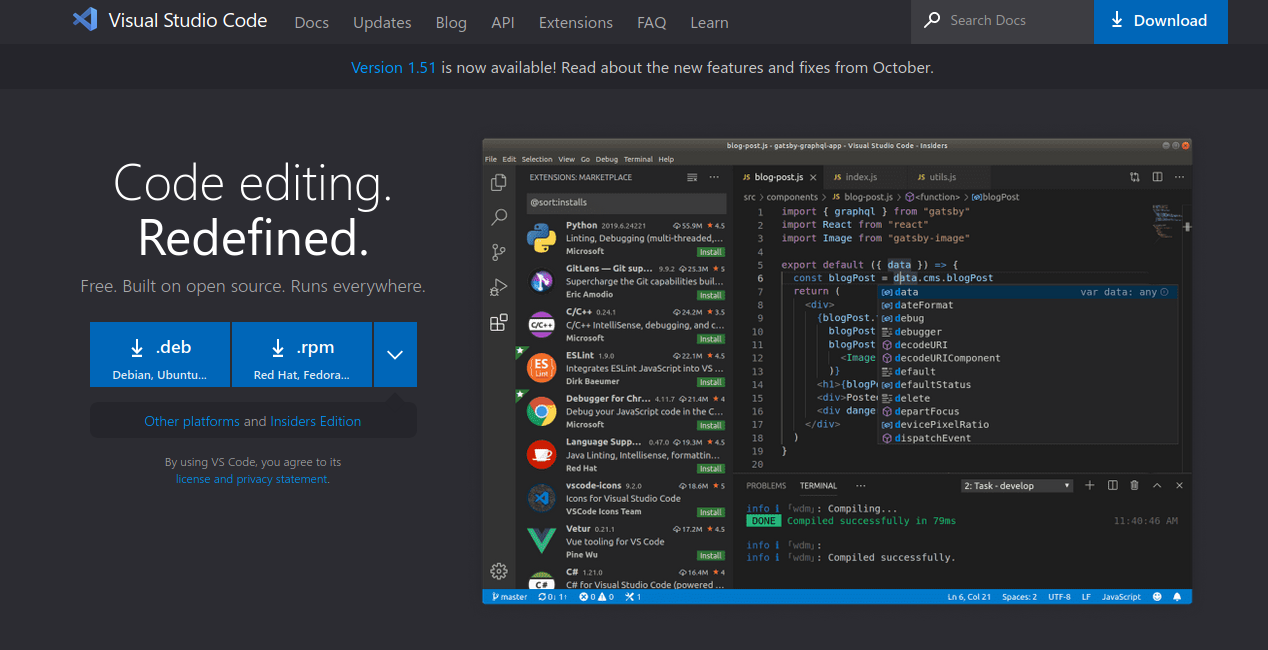Click the new terminal plus icon
This screenshot has height=650, width=1268.
tap(1091, 485)
